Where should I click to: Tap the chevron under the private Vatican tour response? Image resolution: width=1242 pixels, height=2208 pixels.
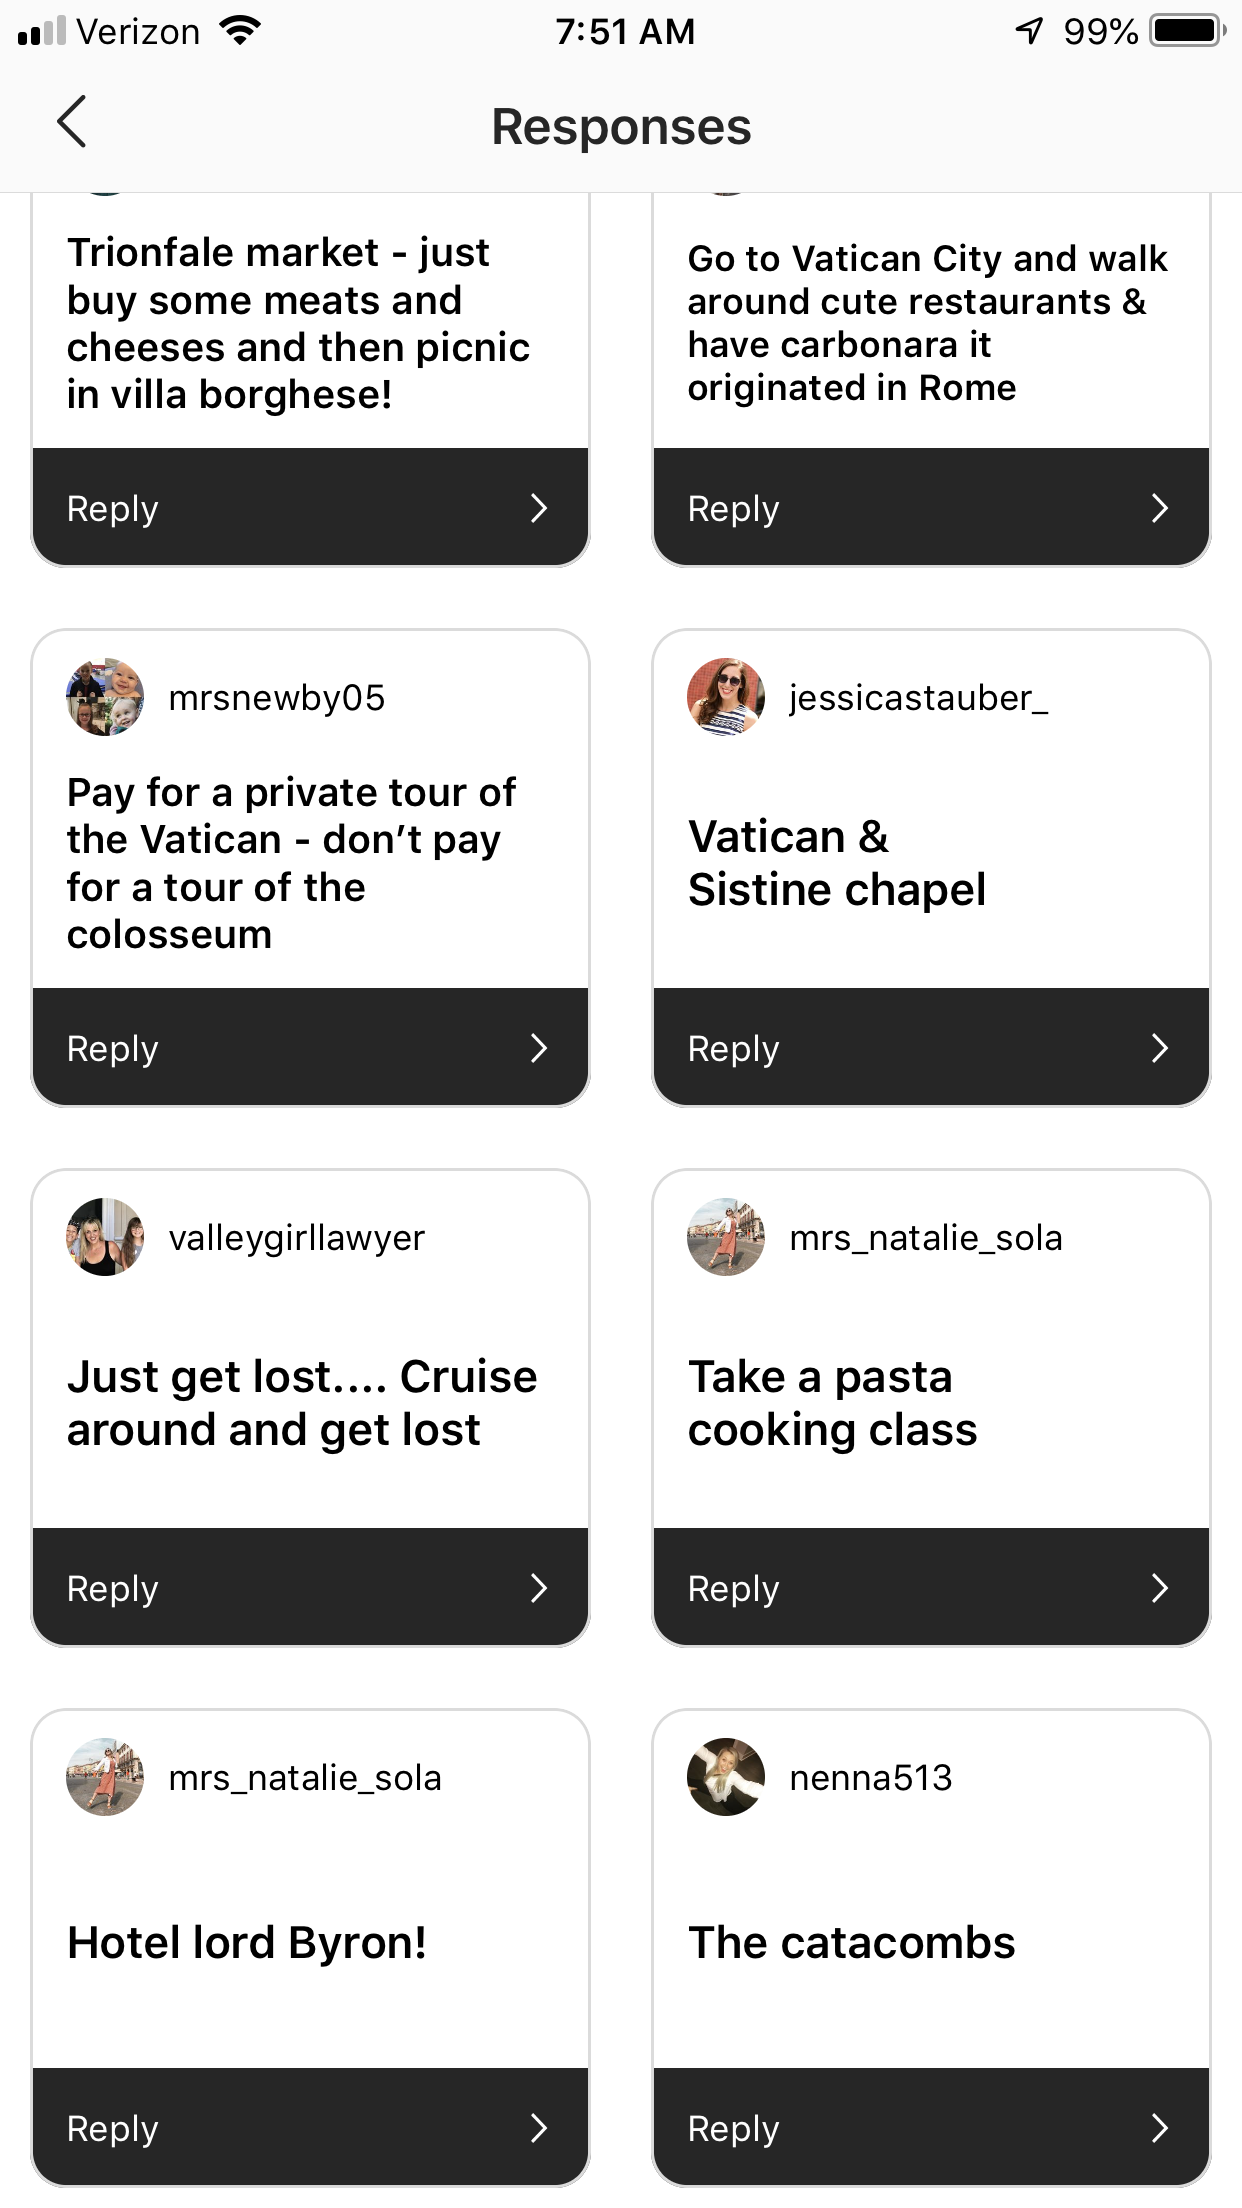539,1048
